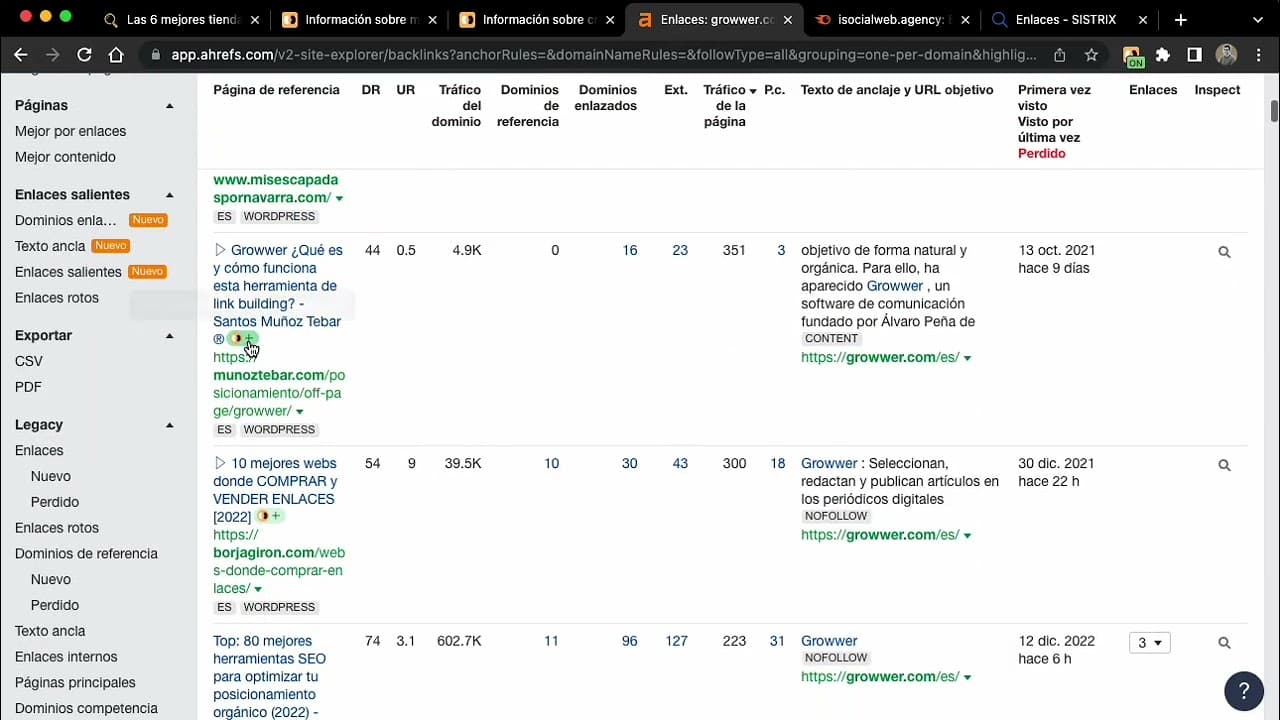The image size is (1280, 720).
Task: Collapse the Legacy sidebar section
Action: click(x=170, y=425)
